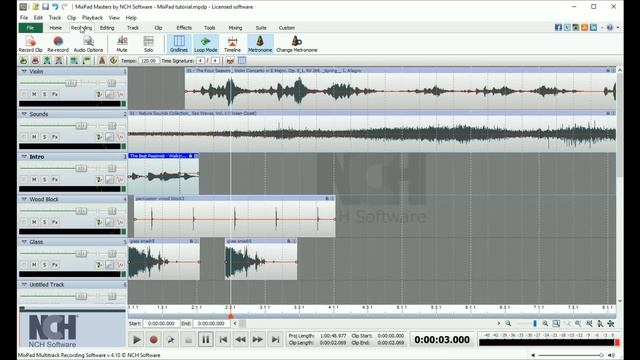Collapse the Glass track arrow
The image size is (640, 360).
24,242
